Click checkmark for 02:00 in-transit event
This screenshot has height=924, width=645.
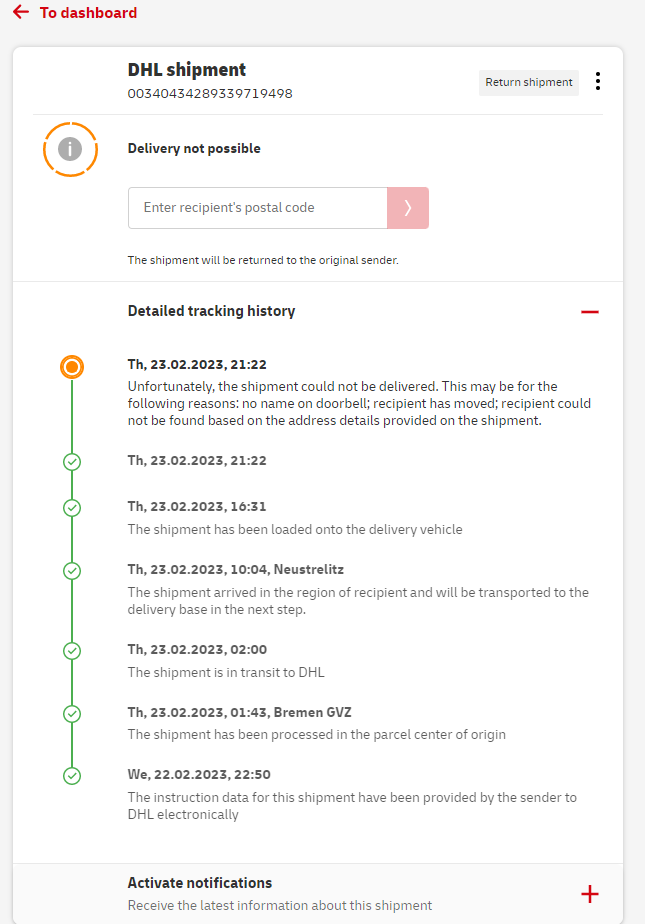[72, 651]
